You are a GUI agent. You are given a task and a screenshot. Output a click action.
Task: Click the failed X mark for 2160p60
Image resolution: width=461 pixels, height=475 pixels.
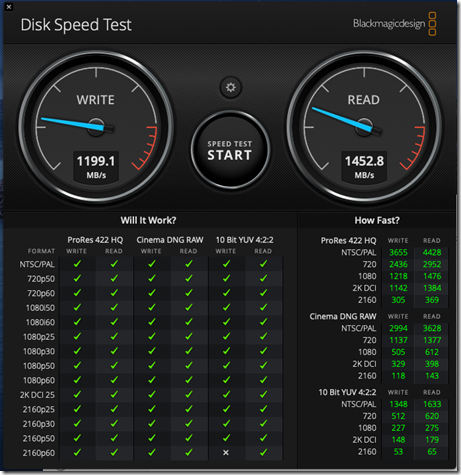click(226, 453)
